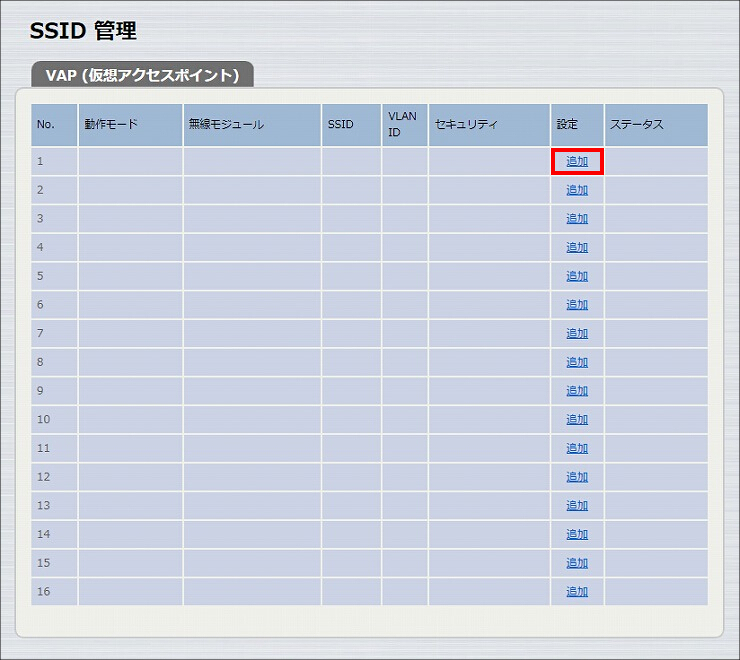Select 追加 in row 12
This screenshot has width=740, height=660.
point(577,477)
